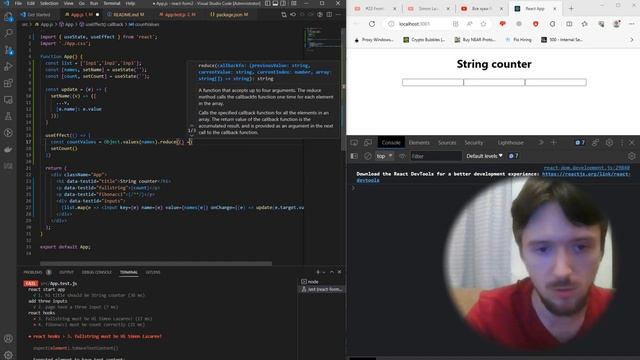Open the browser profile avatar
Viewport: 640px width, 360px height.
coord(616,24)
